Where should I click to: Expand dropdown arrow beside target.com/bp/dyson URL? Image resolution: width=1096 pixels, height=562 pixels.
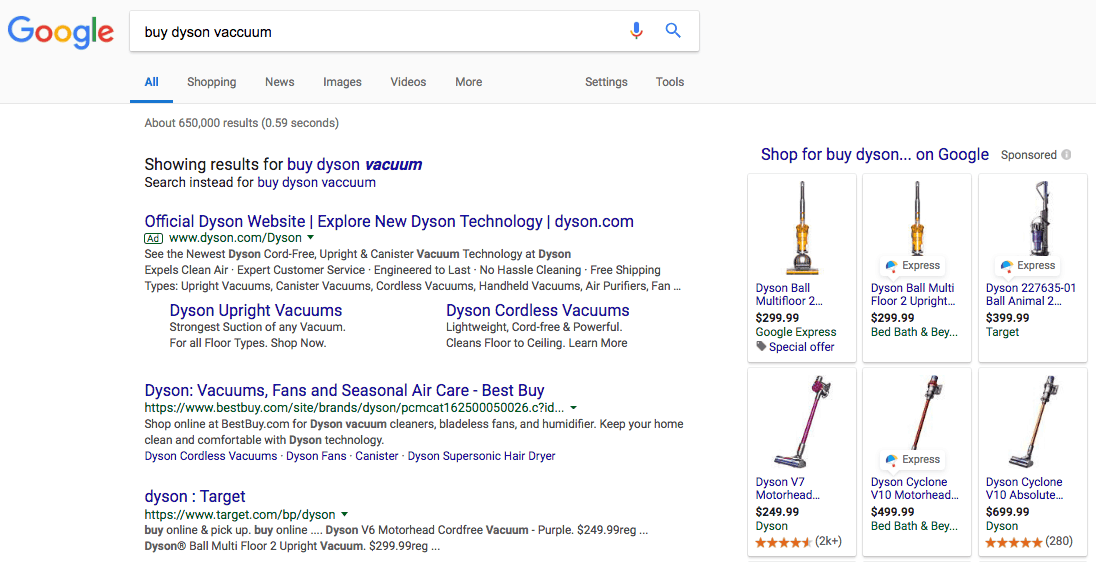coord(345,514)
